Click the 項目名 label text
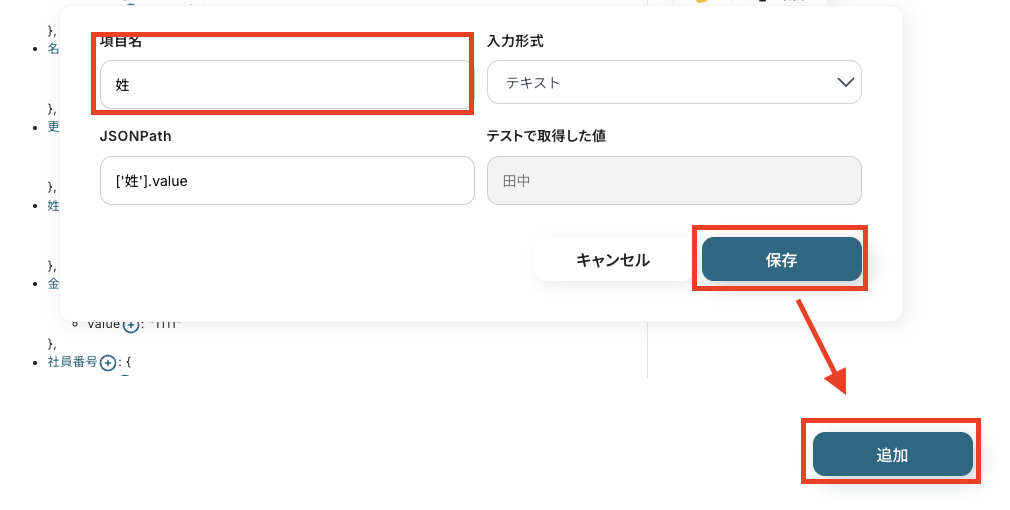This screenshot has height=510, width=1010. pos(120,42)
